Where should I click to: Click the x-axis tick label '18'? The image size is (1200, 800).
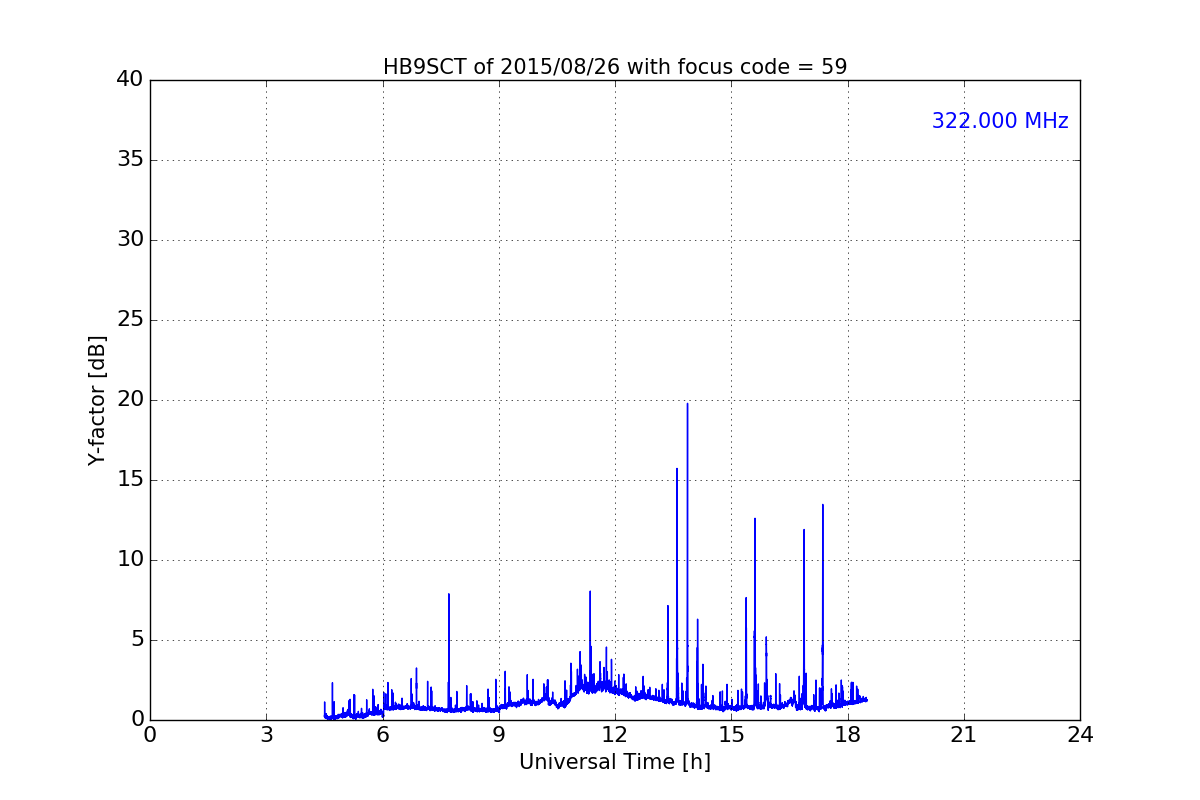(x=848, y=735)
